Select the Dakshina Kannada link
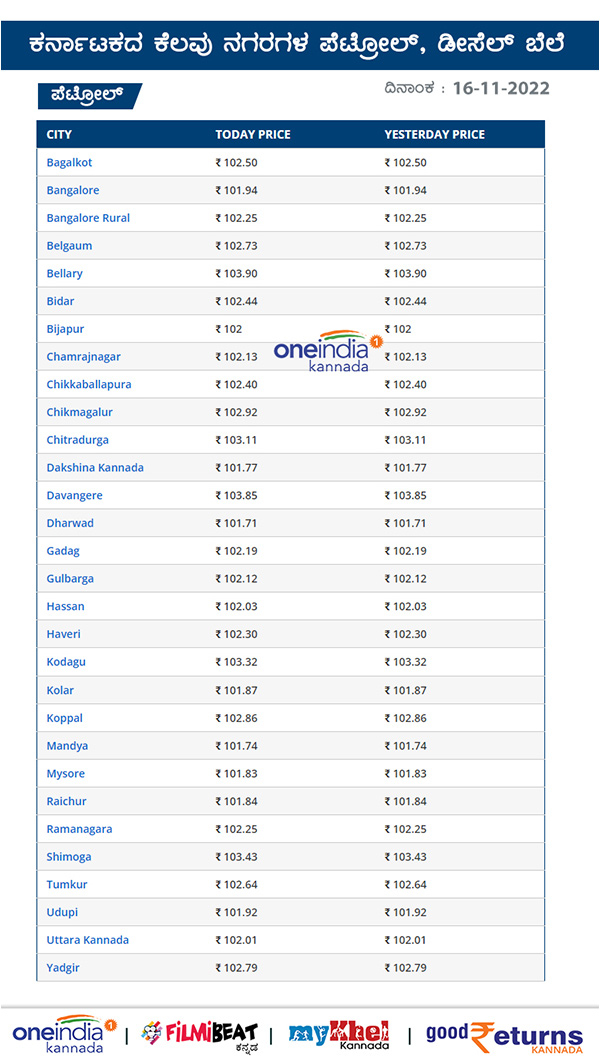Screen dimensions: 600x1060 95,468
